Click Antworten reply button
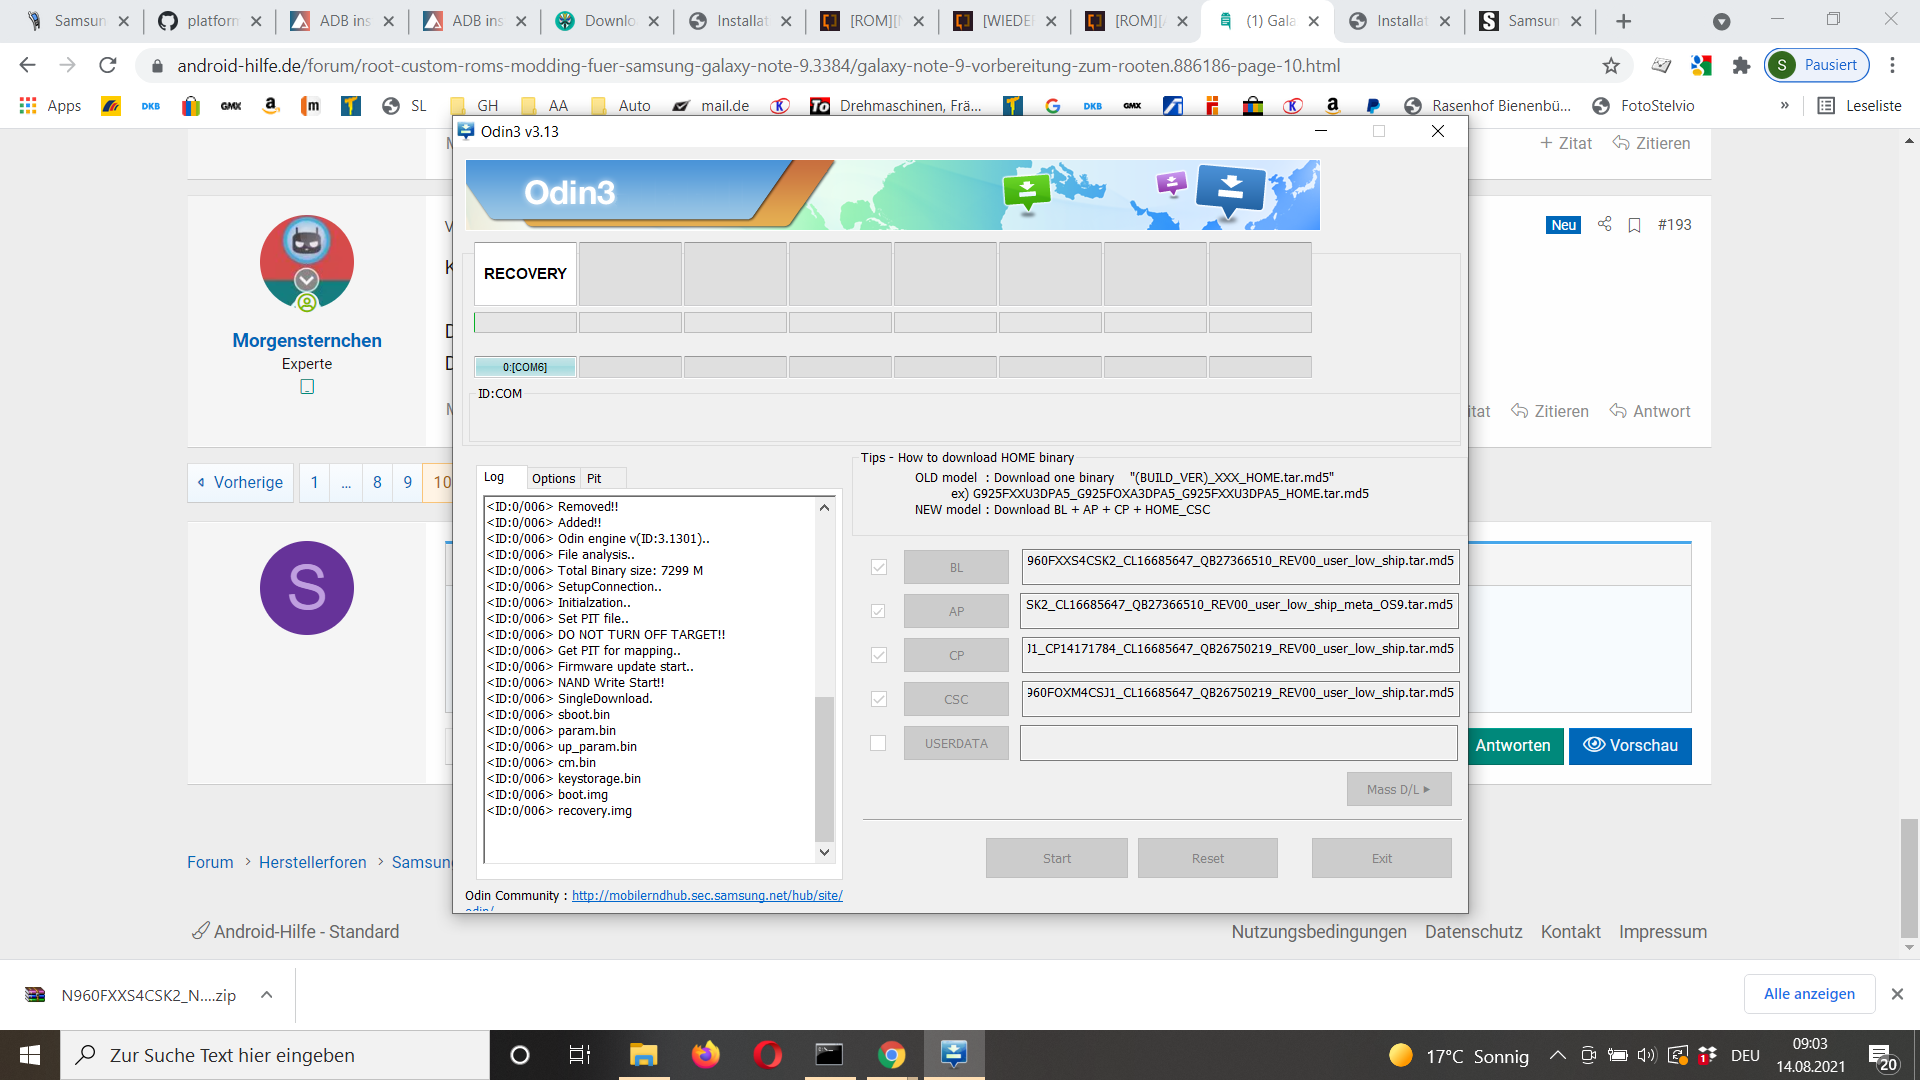This screenshot has height=1080, width=1920. point(1512,746)
